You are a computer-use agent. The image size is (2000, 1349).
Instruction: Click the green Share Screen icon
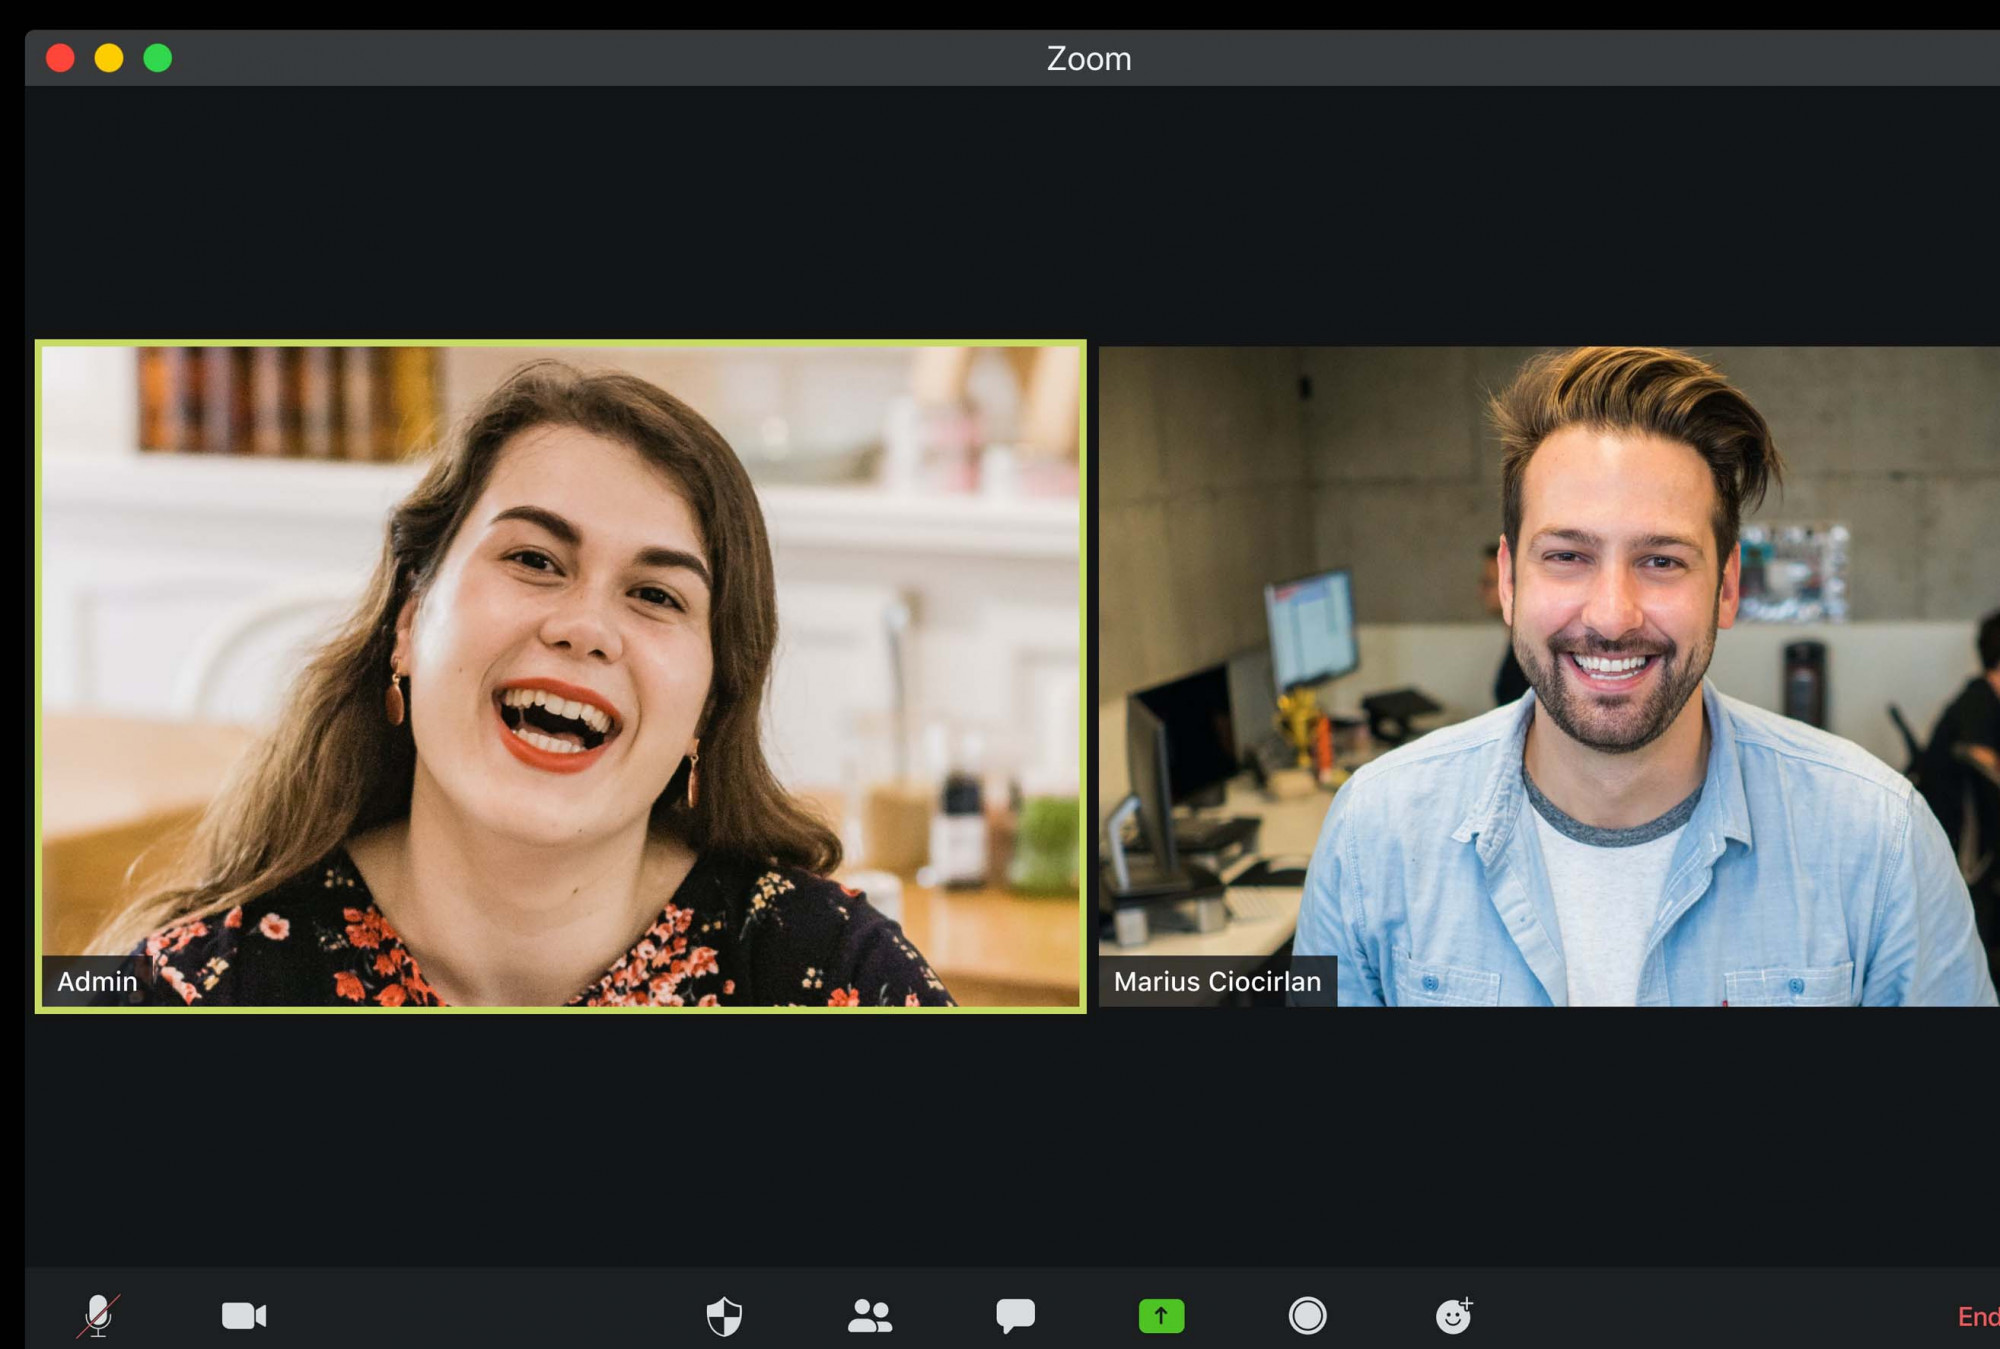coord(1161,1316)
